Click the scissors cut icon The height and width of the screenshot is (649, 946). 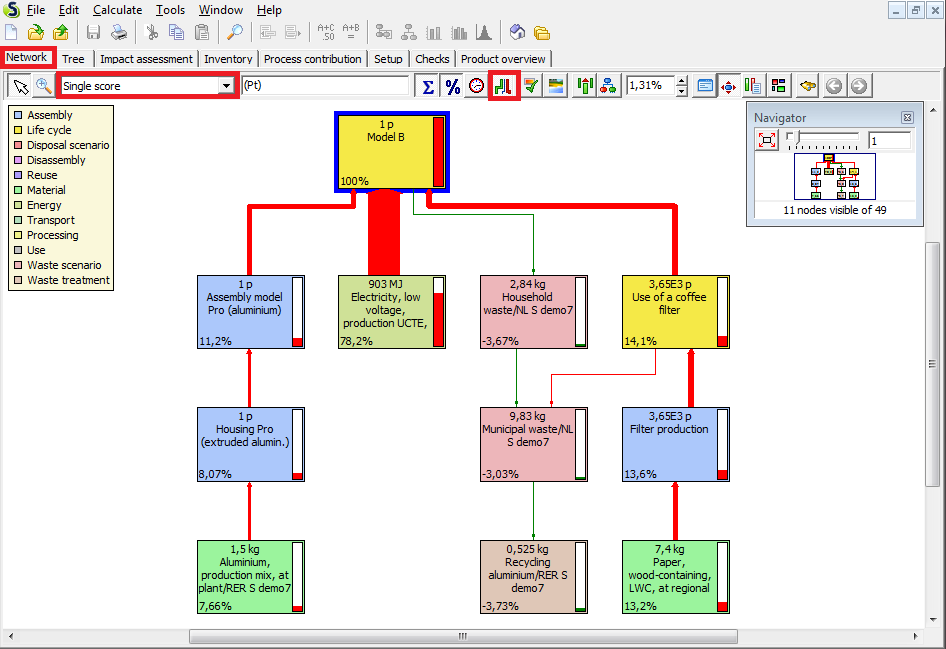click(152, 32)
